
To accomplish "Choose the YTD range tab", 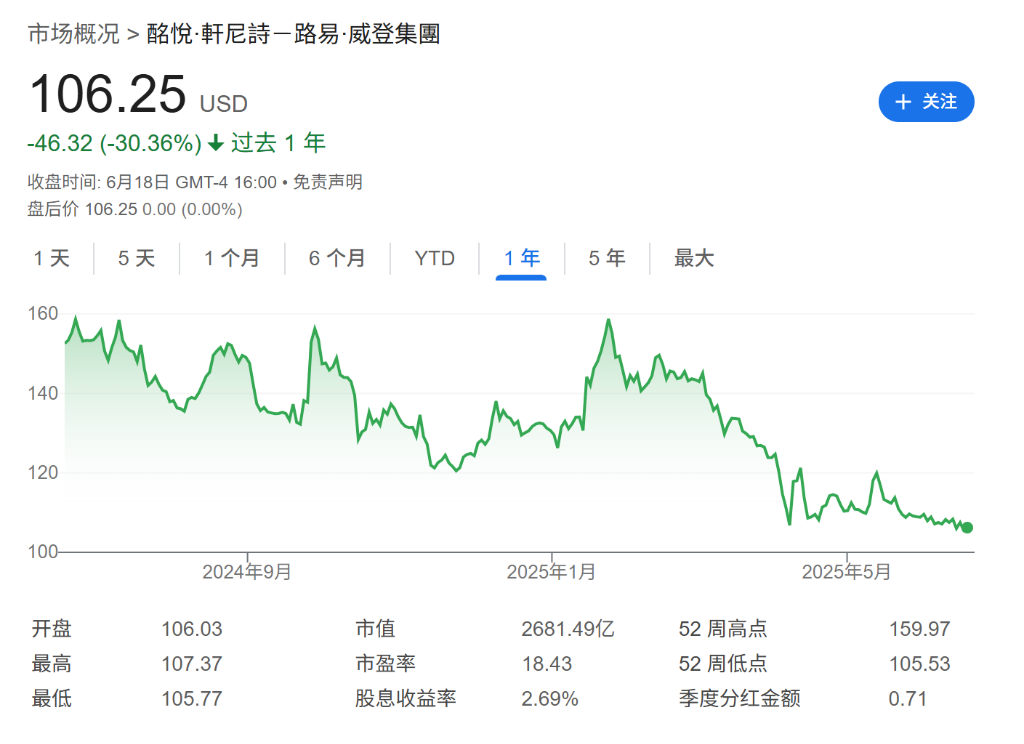I will click(x=435, y=258).
